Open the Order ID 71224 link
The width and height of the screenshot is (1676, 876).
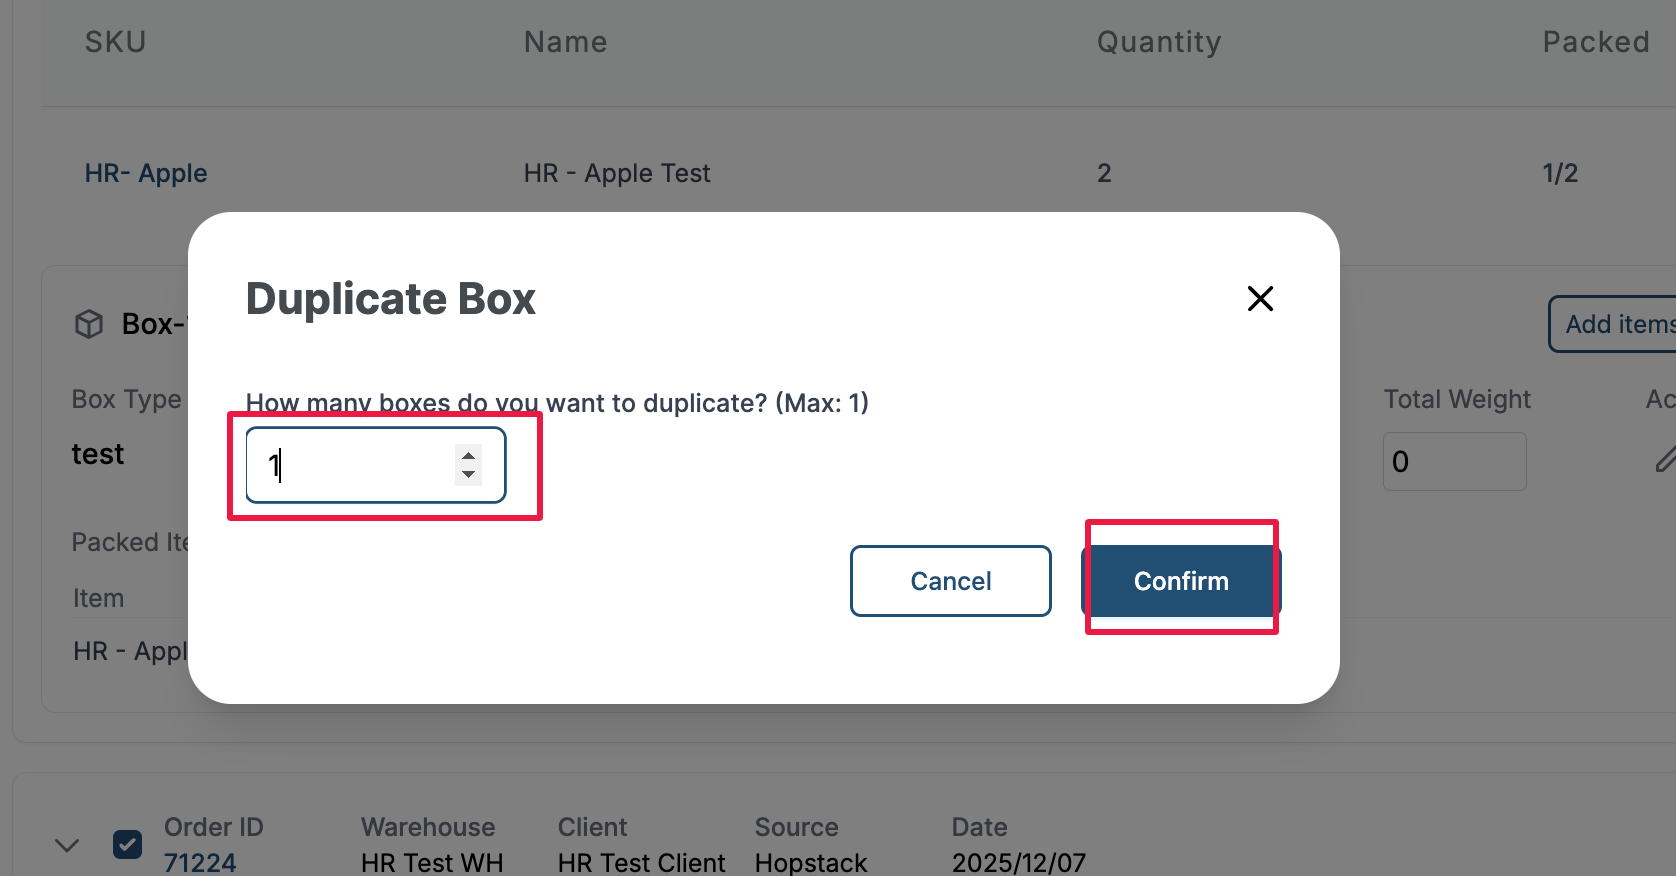[200, 862]
